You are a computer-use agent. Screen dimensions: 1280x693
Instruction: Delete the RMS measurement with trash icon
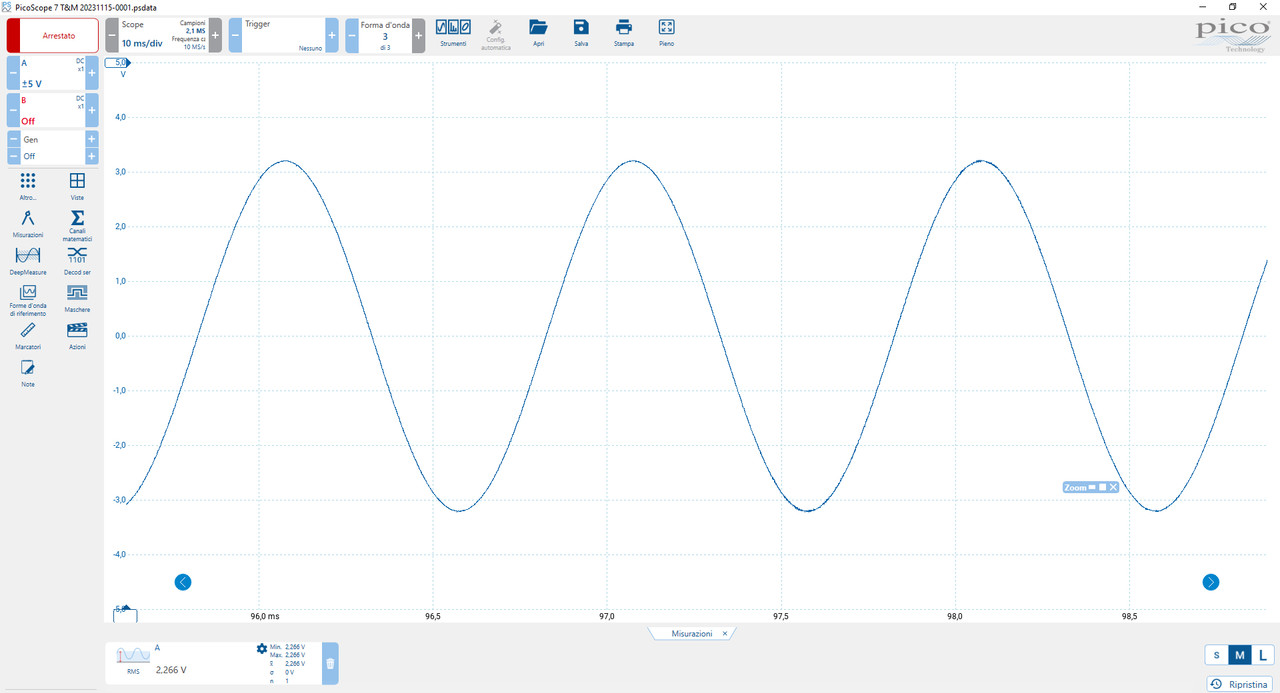[x=330, y=663]
